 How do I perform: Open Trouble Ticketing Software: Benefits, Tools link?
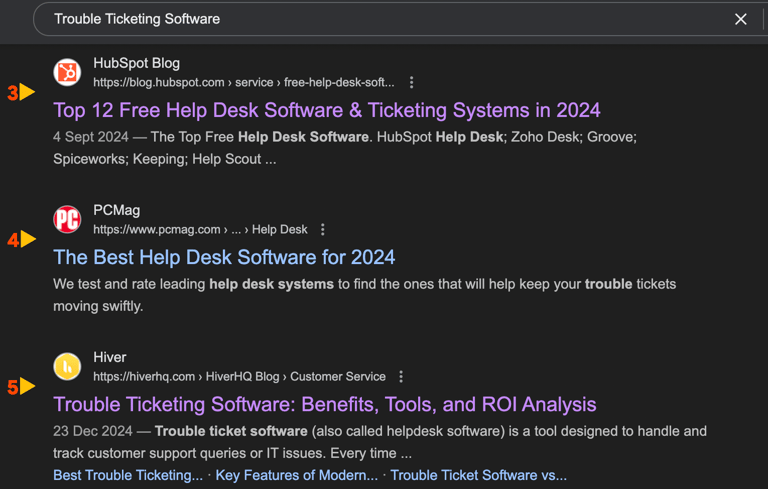pos(325,404)
